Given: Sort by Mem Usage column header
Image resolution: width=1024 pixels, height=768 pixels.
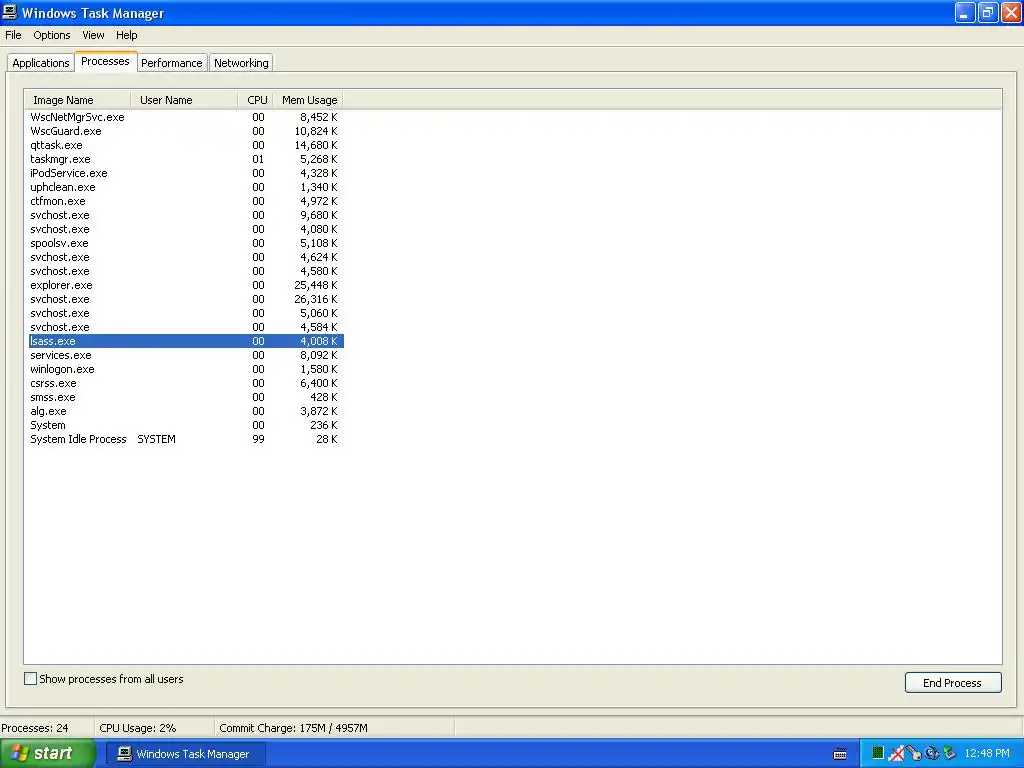Looking at the screenshot, I should click(x=308, y=100).
